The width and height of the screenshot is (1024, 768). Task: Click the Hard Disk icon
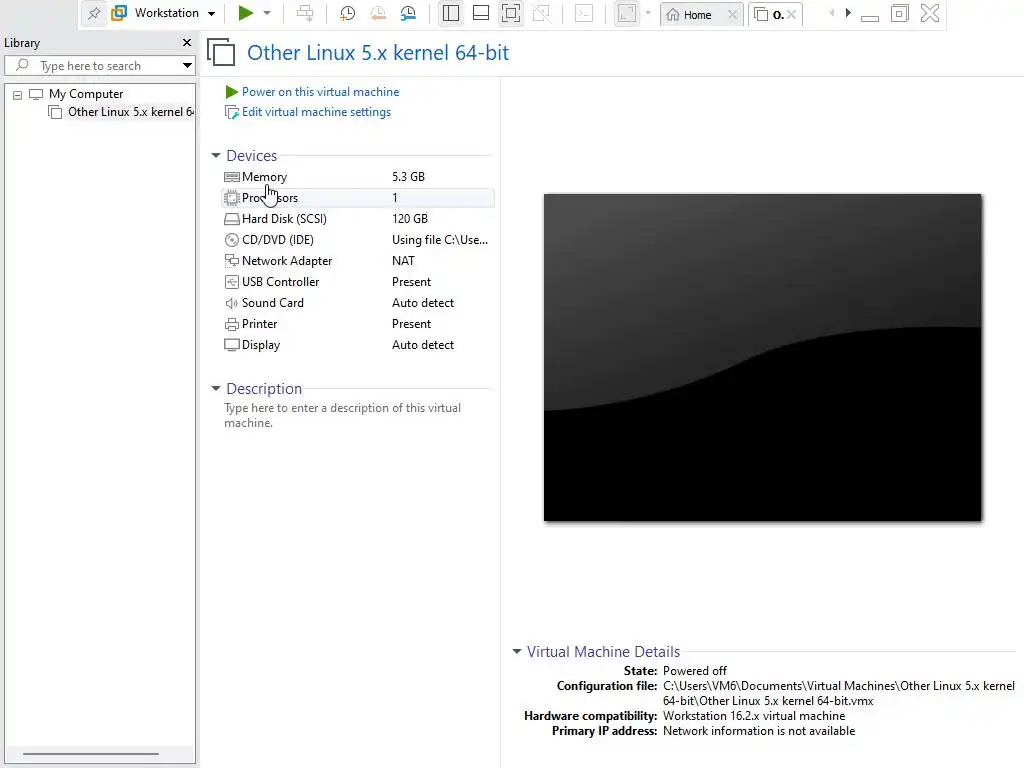[x=231, y=219]
